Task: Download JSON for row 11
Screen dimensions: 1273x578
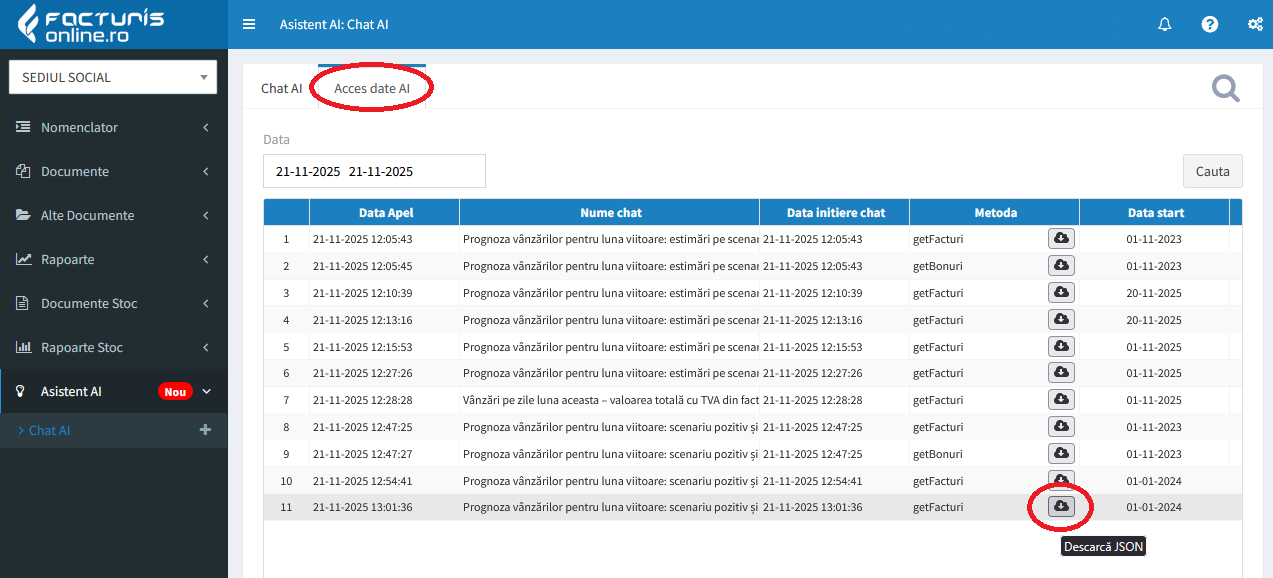Action: 1061,507
